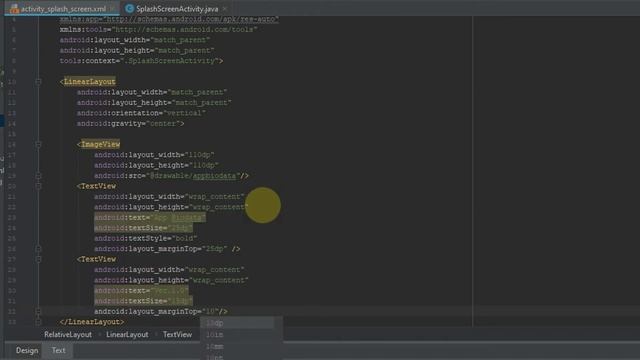The height and width of the screenshot is (360, 640).
Task: Collapse the ImageView block fold marker
Action: [38, 144]
